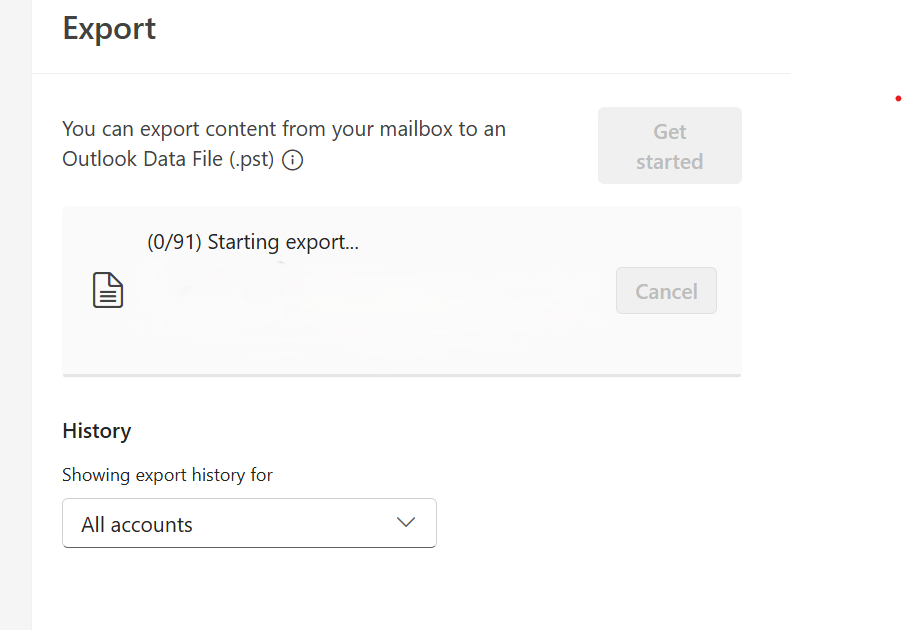Screen dimensions: 902x630
Task: Click the "You can export content" description text
Action: pos(284,129)
